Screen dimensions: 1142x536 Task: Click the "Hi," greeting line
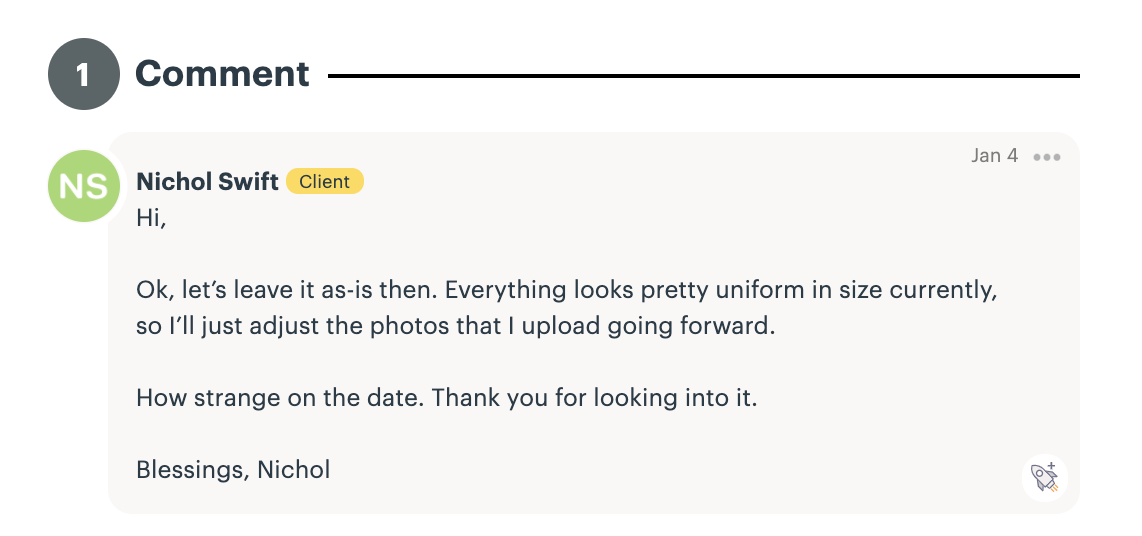tap(151, 219)
